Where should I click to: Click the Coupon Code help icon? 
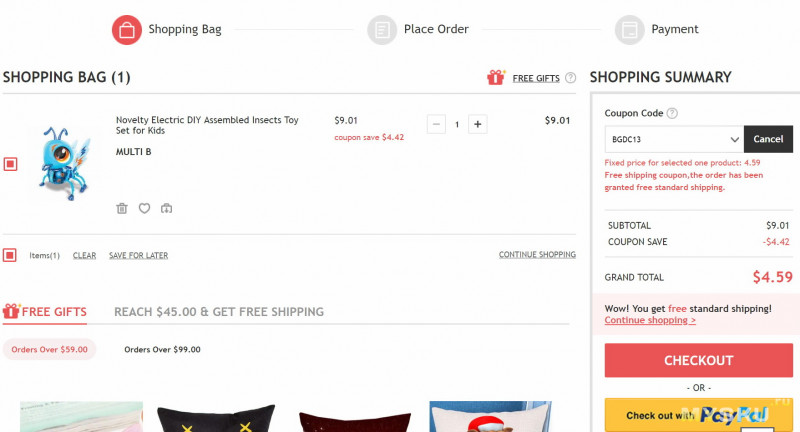pyautogui.click(x=672, y=113)
